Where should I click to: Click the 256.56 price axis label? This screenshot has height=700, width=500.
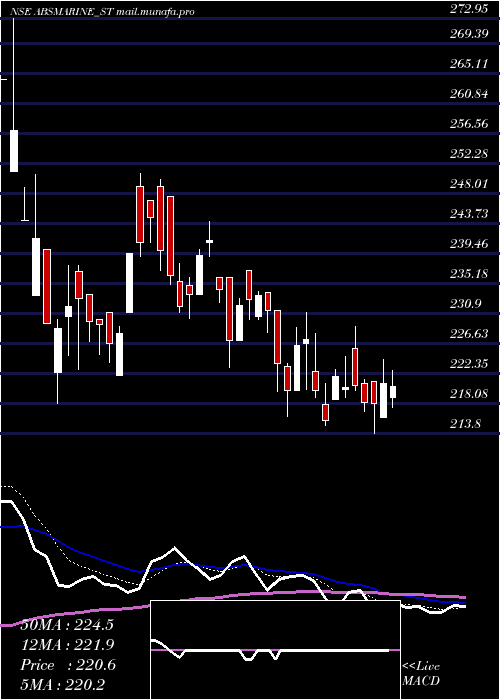coord(468,124)
